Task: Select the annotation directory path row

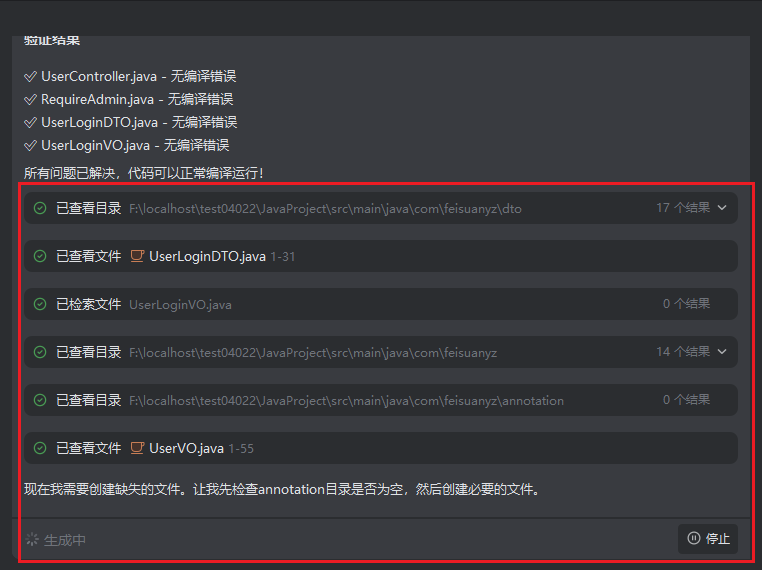Action: click(346, 400)
